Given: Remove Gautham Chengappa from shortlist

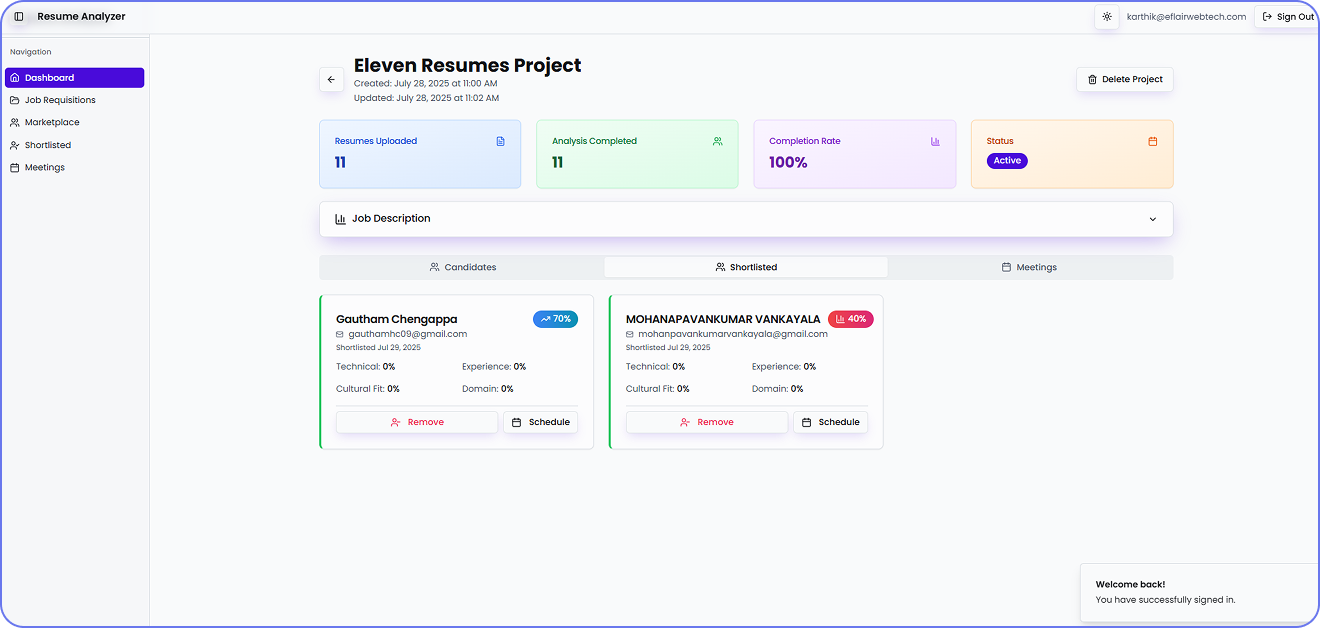Looking at the screenshot, I should click(x=417, y=422).
